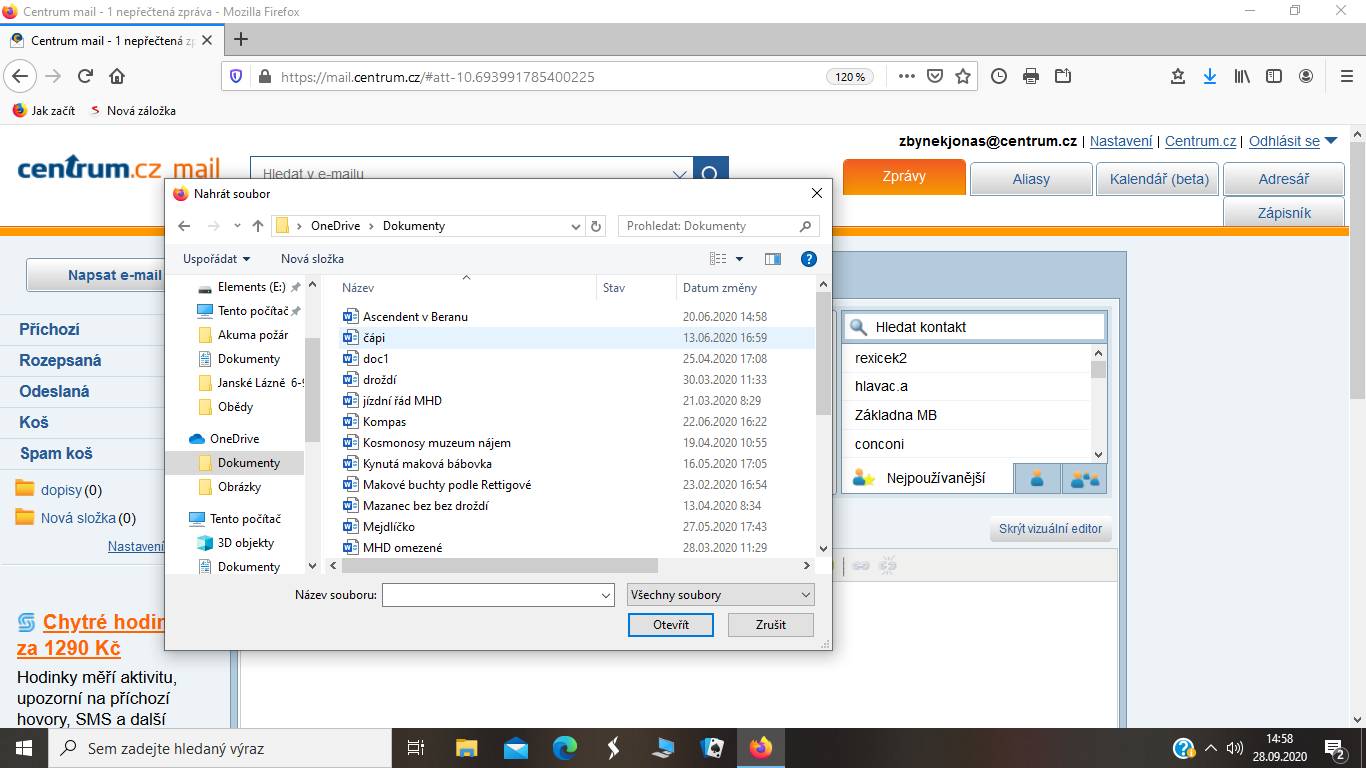Click Nová složka in dialog toolbar
The image size is (1366, 768).
click(312, 259)
